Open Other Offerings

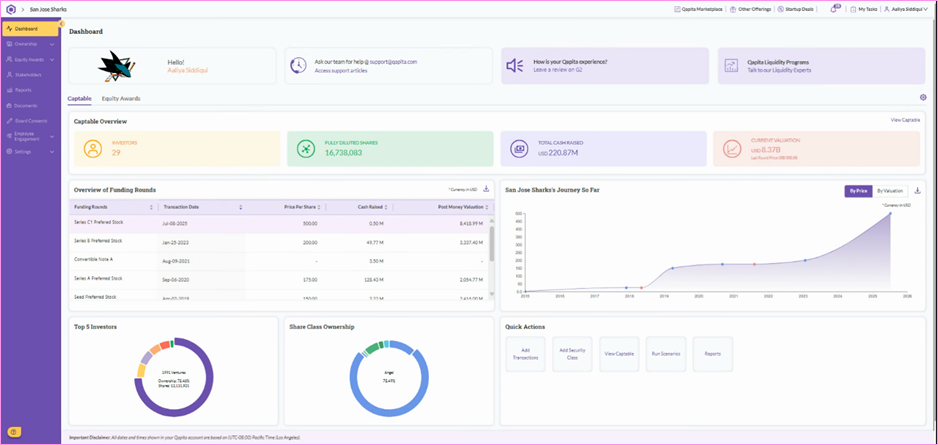(750, 10)
